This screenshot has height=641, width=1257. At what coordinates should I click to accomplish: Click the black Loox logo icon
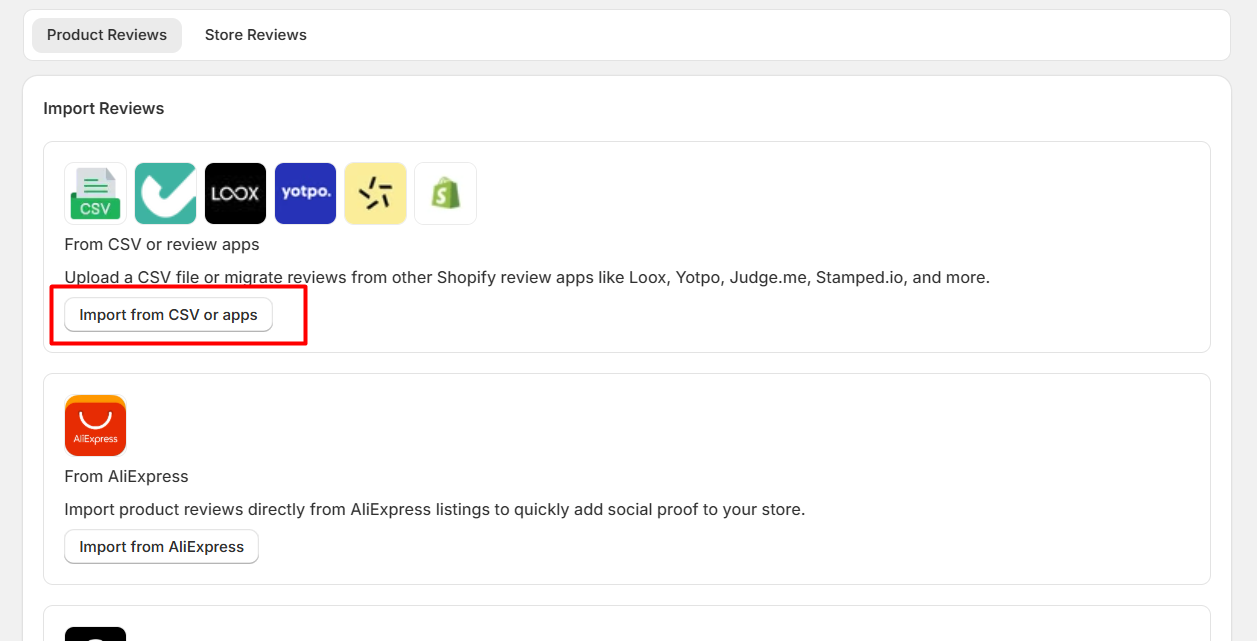[x=235, y=193]
